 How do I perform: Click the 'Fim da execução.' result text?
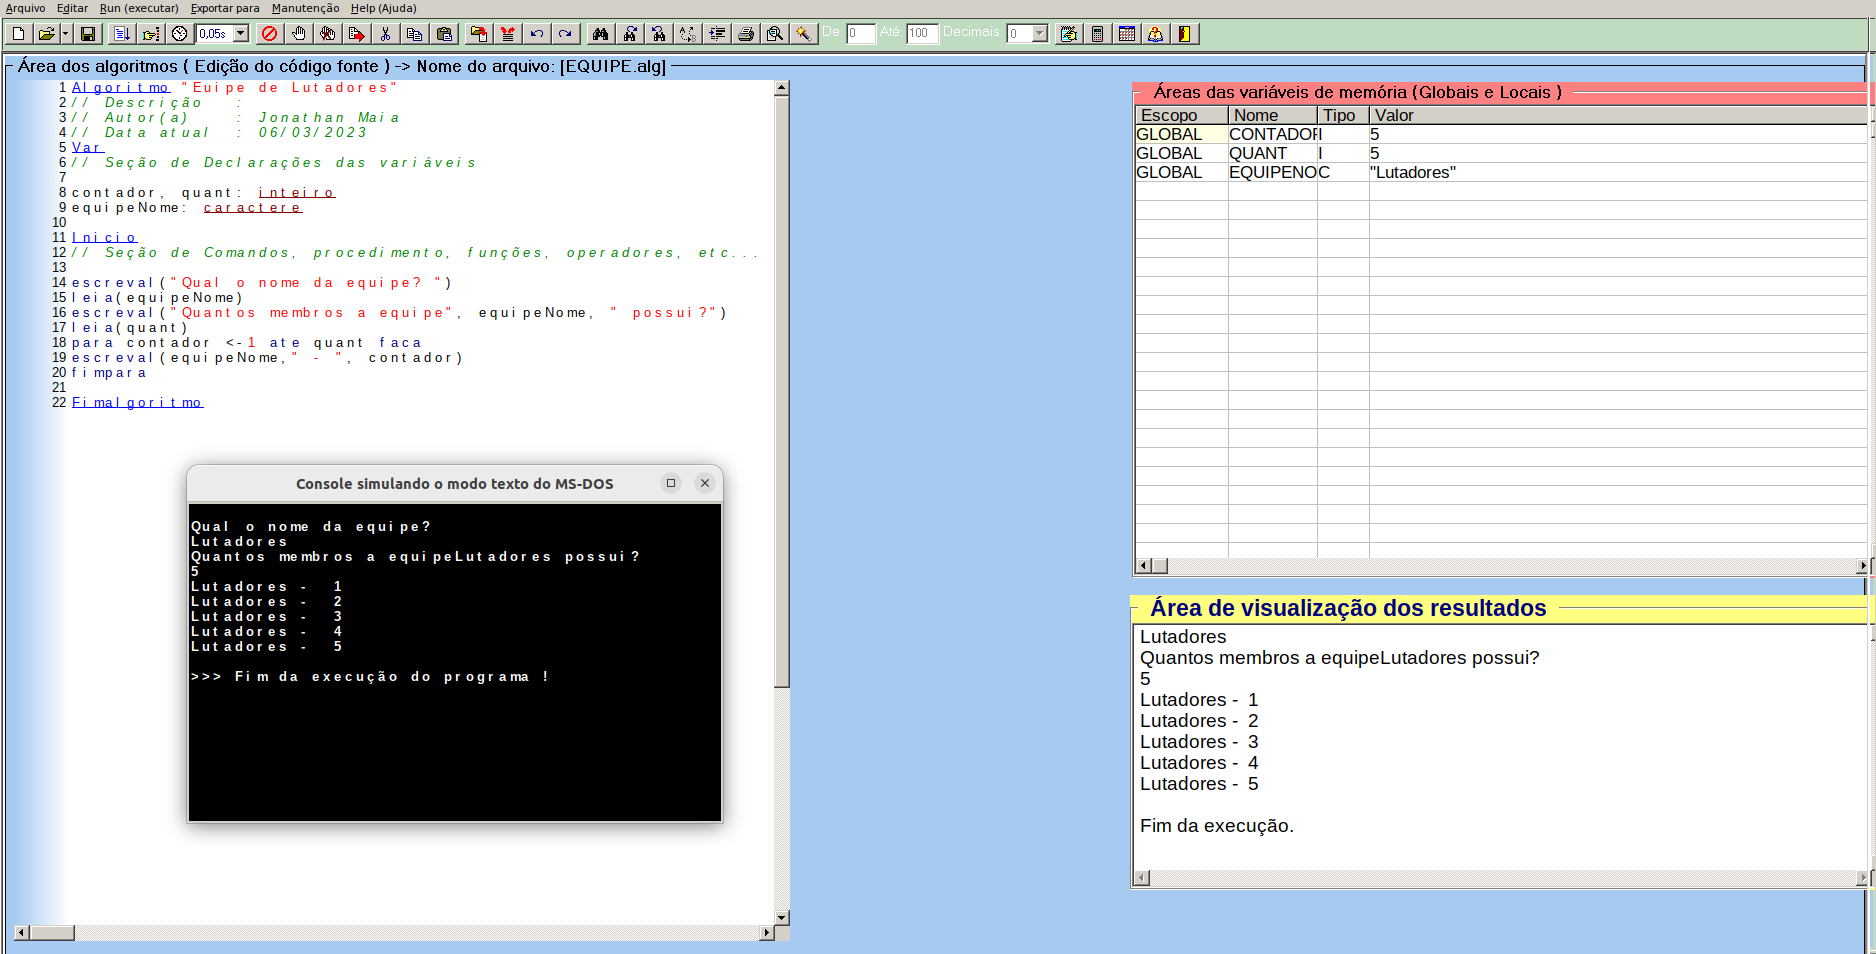tap(1217, 826)
